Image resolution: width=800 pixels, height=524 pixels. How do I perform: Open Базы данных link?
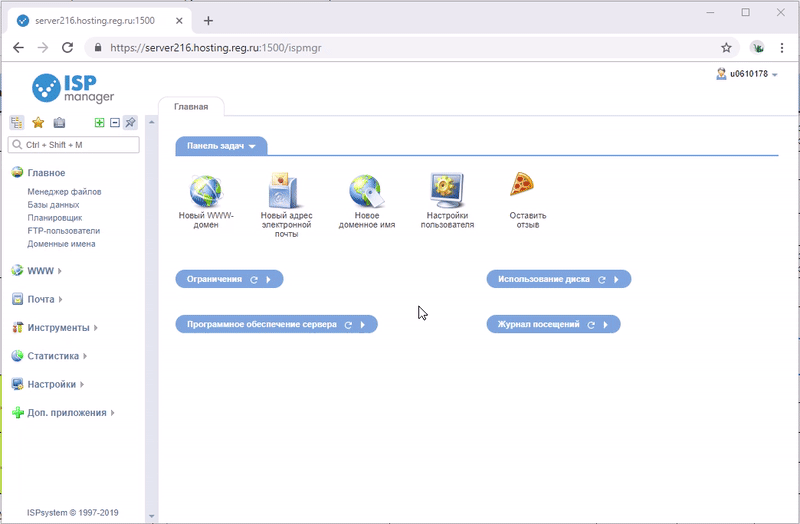(53, 205)
